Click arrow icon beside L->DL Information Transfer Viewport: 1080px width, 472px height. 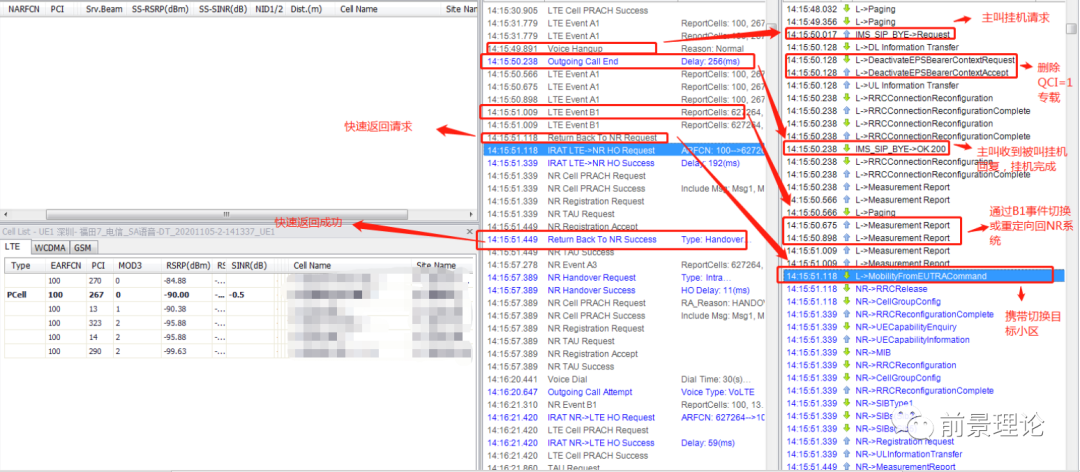tap(847, 47)
